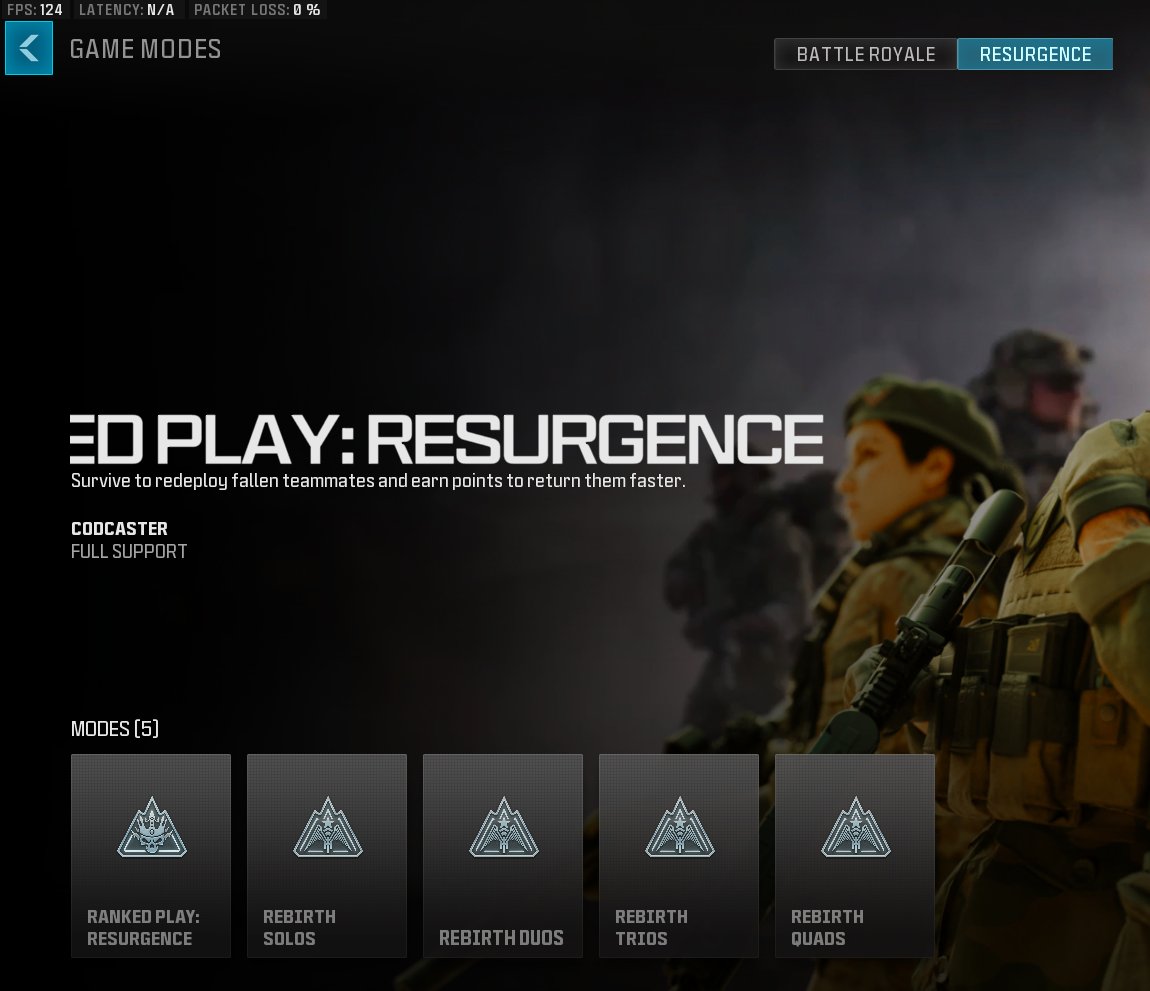Pick the Rebirth Duos mode card
The image size is (1150, 991).
click(x=503, y=855)
